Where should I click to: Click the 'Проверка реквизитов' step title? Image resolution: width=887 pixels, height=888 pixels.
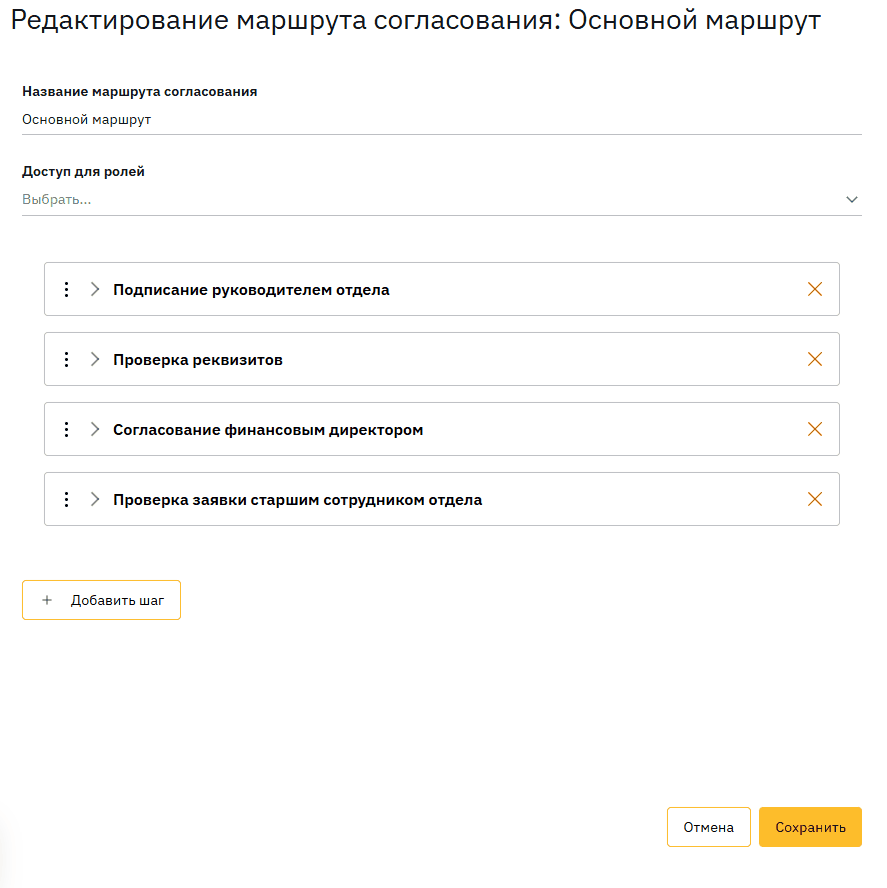click(x=198, y=360)
